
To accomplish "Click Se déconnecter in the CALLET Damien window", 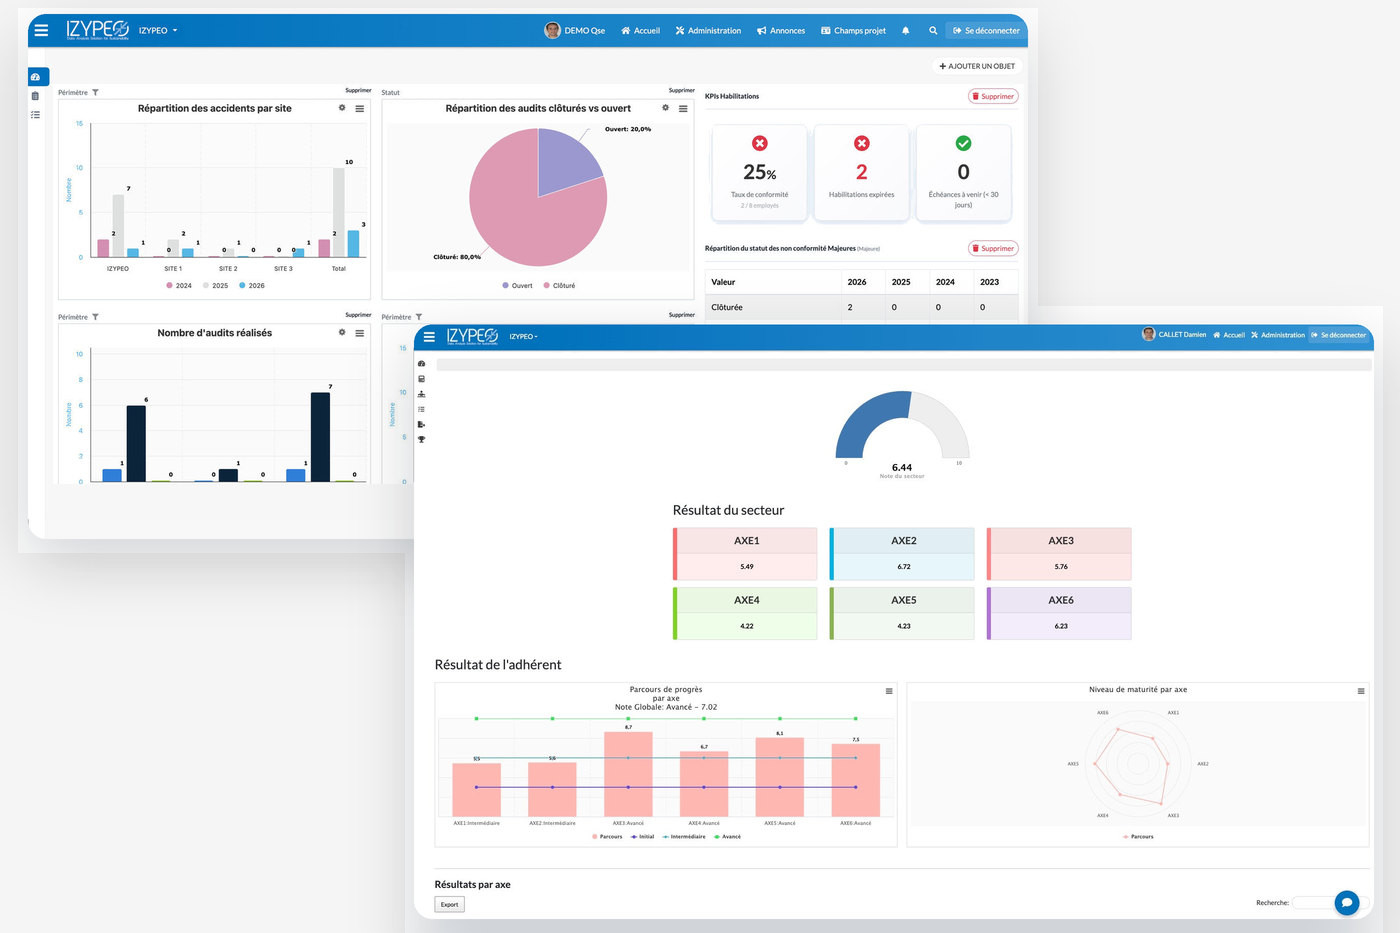I will click(1338, 335).
